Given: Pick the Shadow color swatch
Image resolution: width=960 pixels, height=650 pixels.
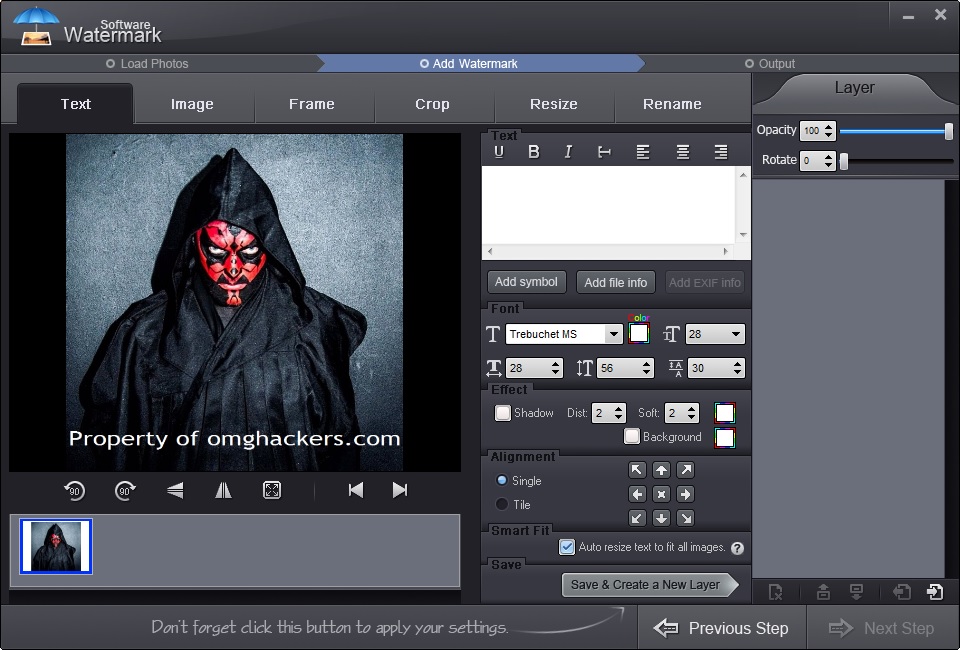Looking at the screenshot, I should 725,413.
